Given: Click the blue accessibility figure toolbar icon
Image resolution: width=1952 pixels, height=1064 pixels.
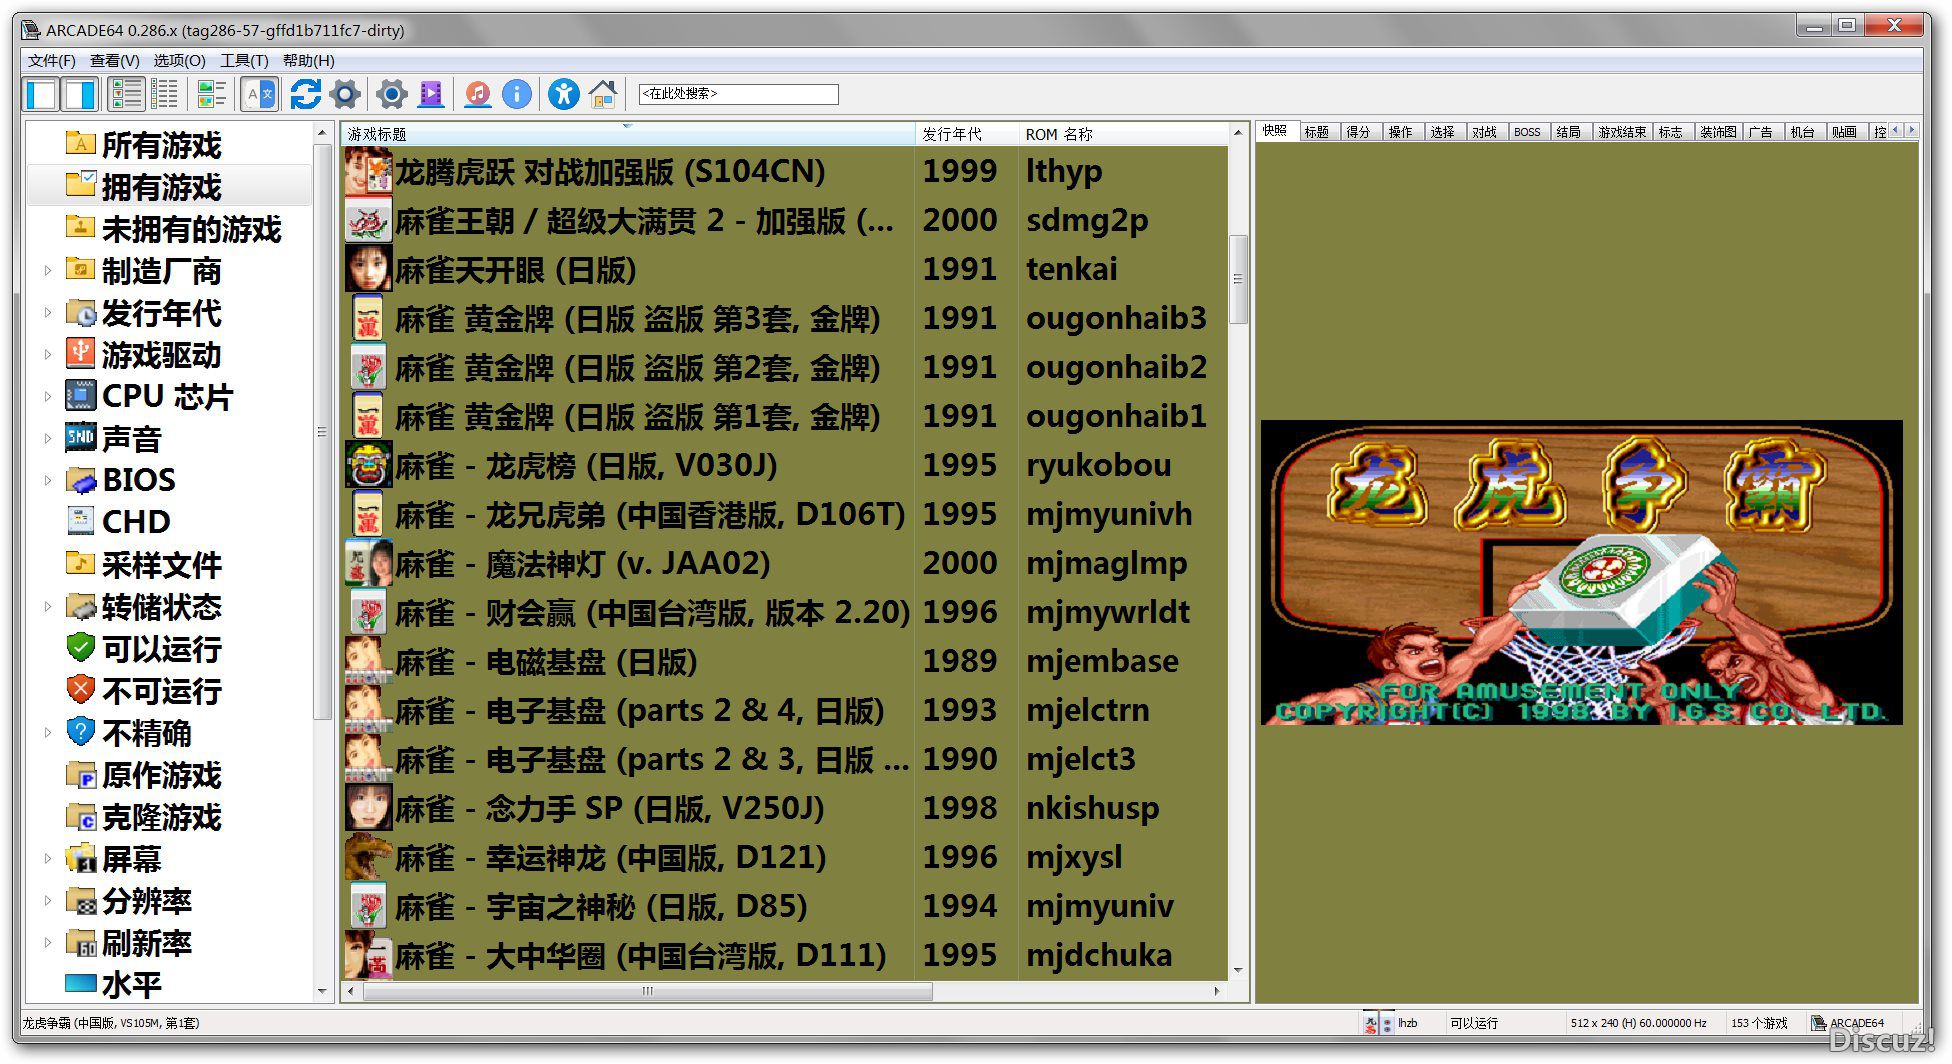Looking at the screenshot, I should coord(563,95).
